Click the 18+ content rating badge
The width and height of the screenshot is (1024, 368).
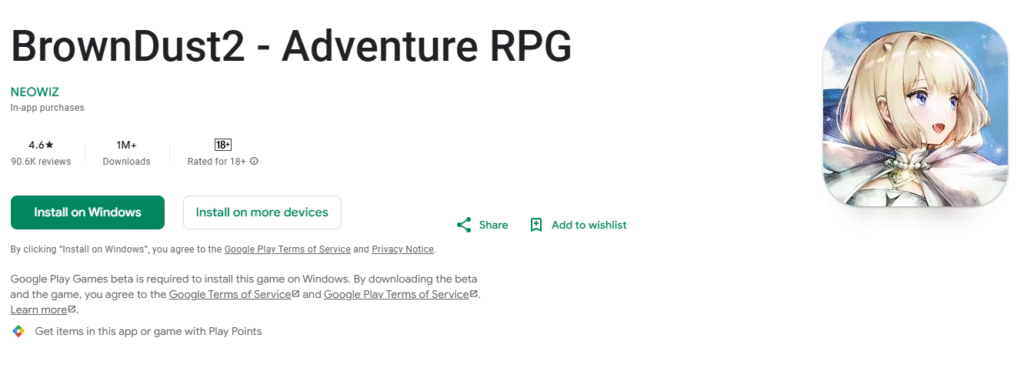click(x=223, y=145)
